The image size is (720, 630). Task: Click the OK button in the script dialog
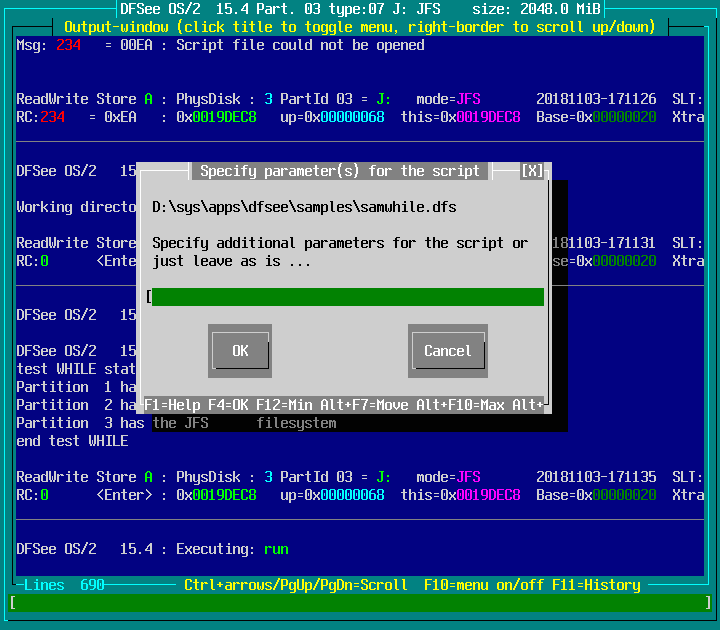click(240, 351)
